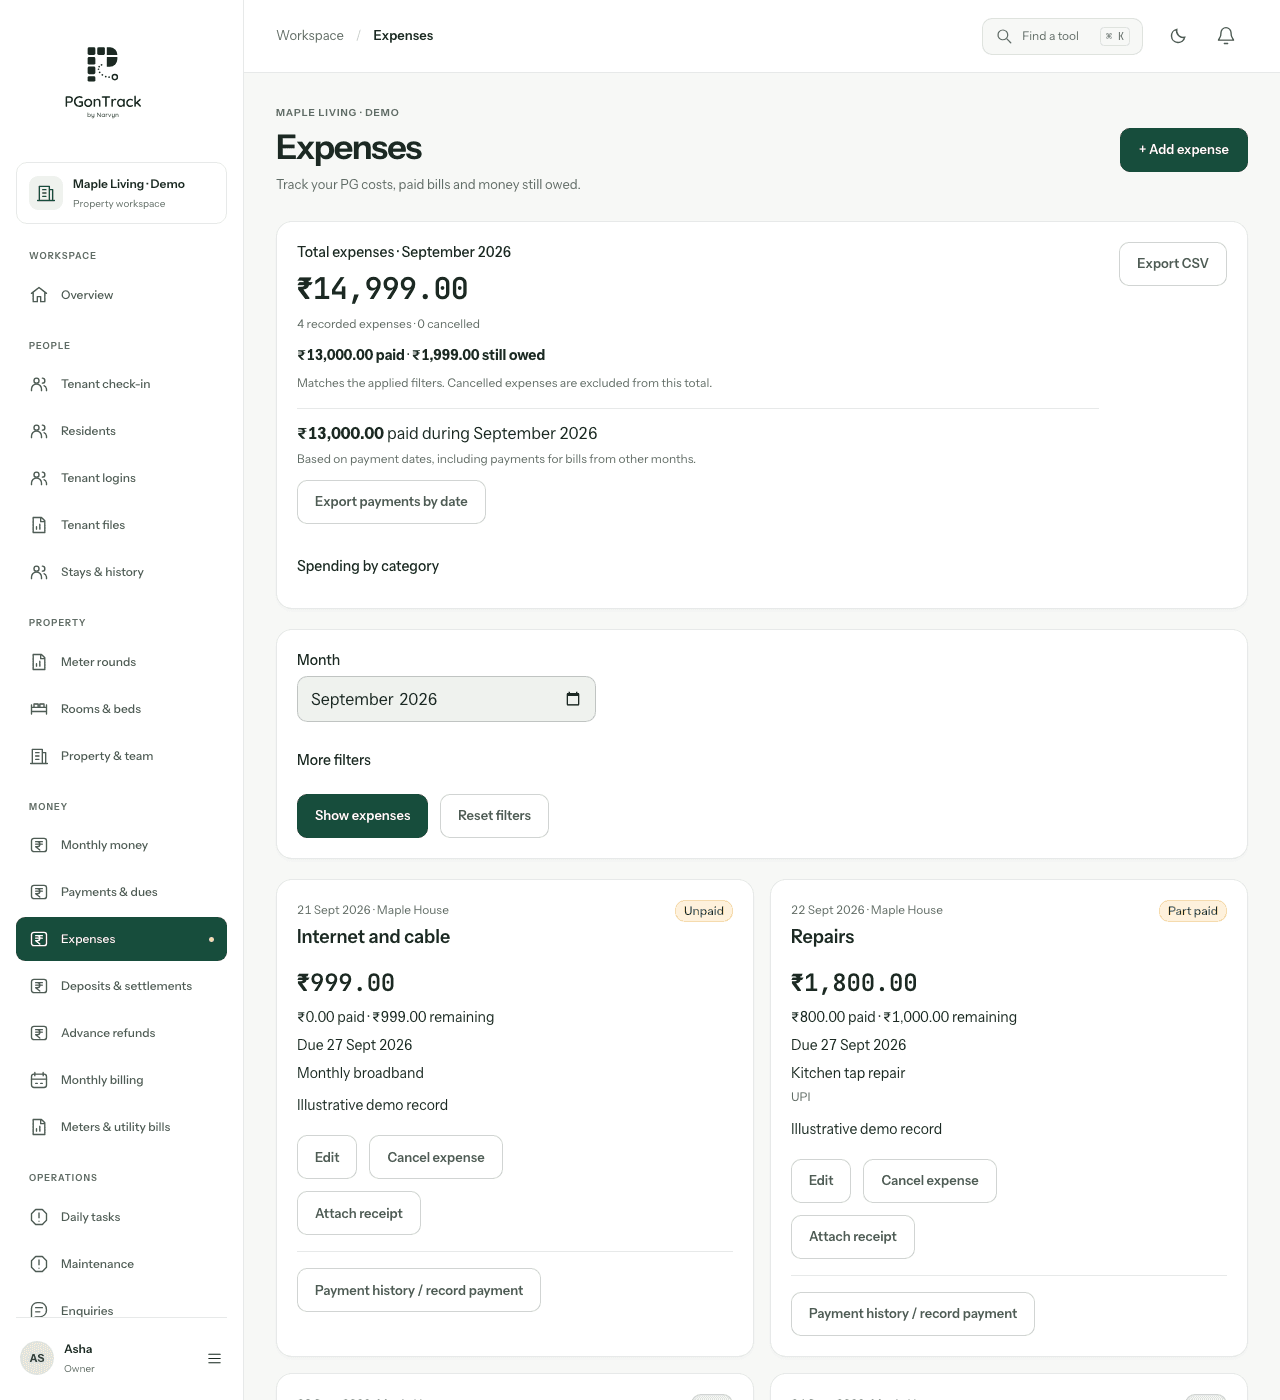
Task: Click the Residents icon in the sidebar
Action: click(x=39, y=431)
